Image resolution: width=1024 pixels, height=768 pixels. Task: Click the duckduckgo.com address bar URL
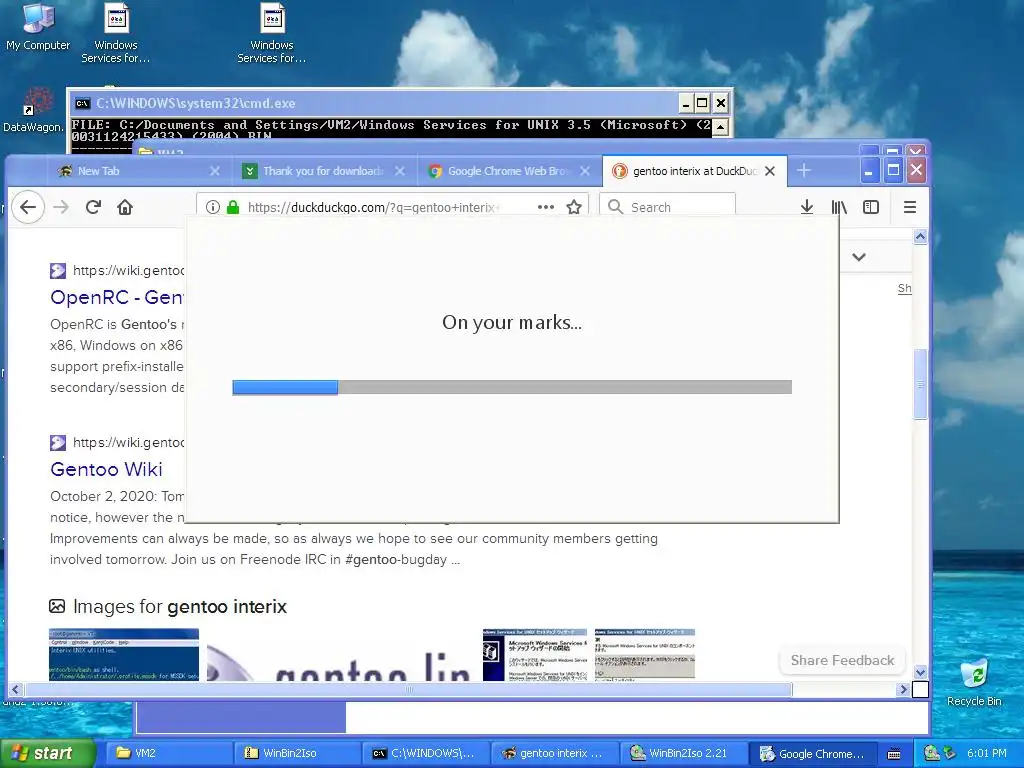click(x=374, y=207)
